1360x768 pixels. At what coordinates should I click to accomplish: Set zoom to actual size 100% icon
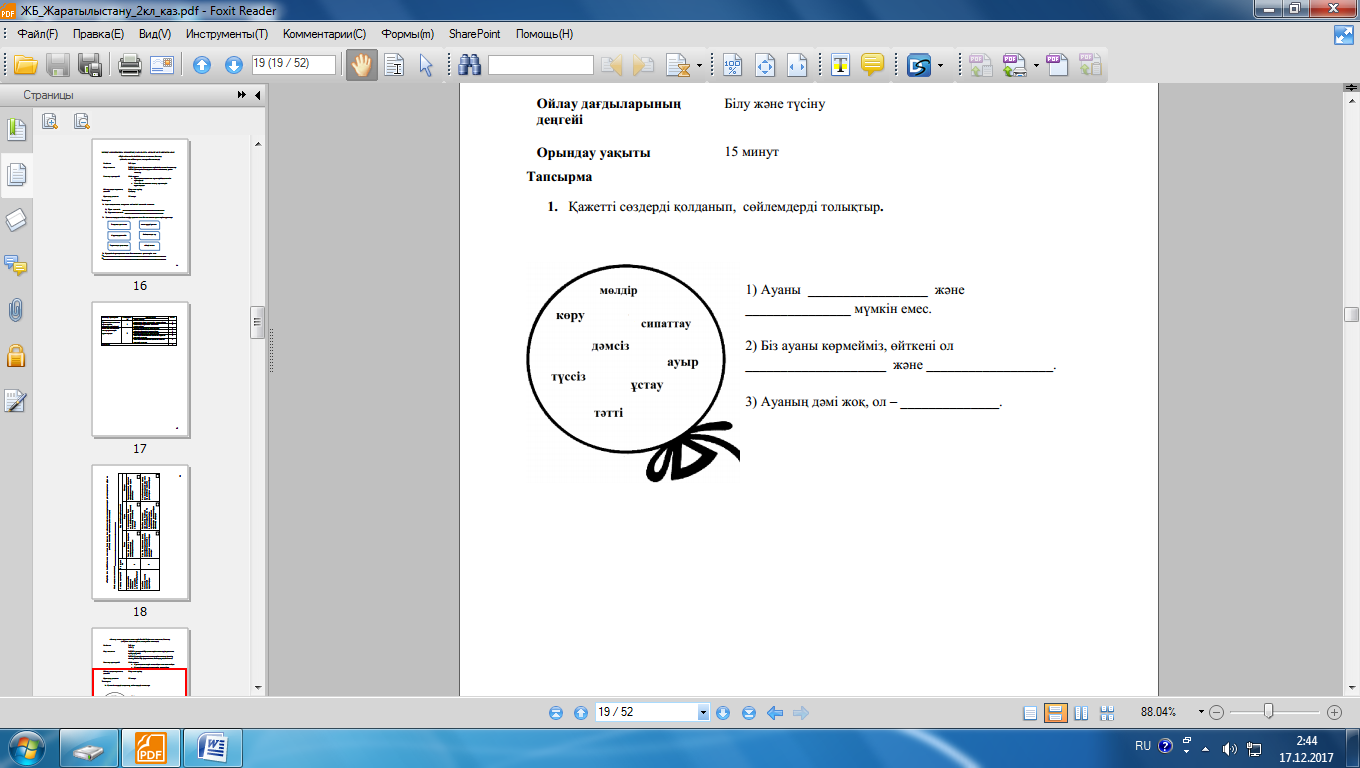pyautogui.click(x=733, y=65)
